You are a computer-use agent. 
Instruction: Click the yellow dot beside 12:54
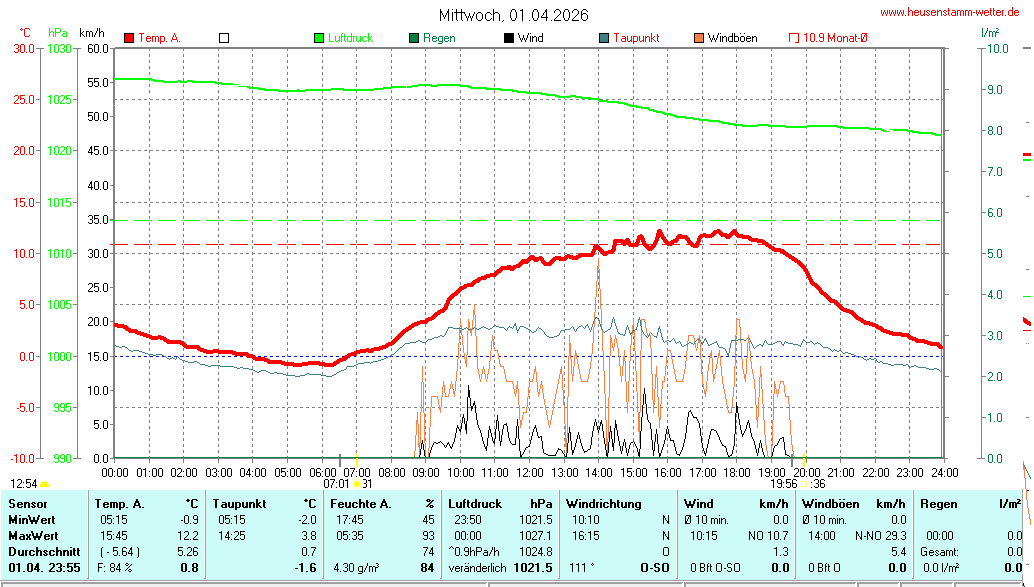45,484
